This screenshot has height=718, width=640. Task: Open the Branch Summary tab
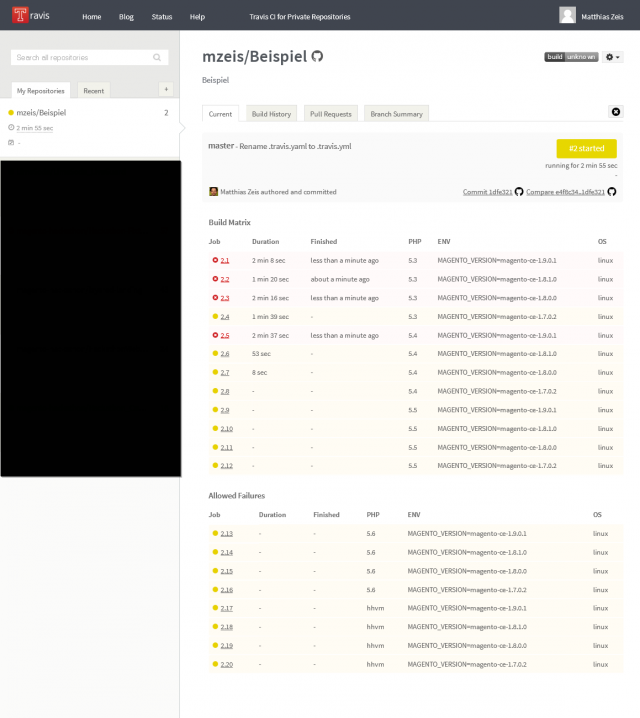[396, 114]
